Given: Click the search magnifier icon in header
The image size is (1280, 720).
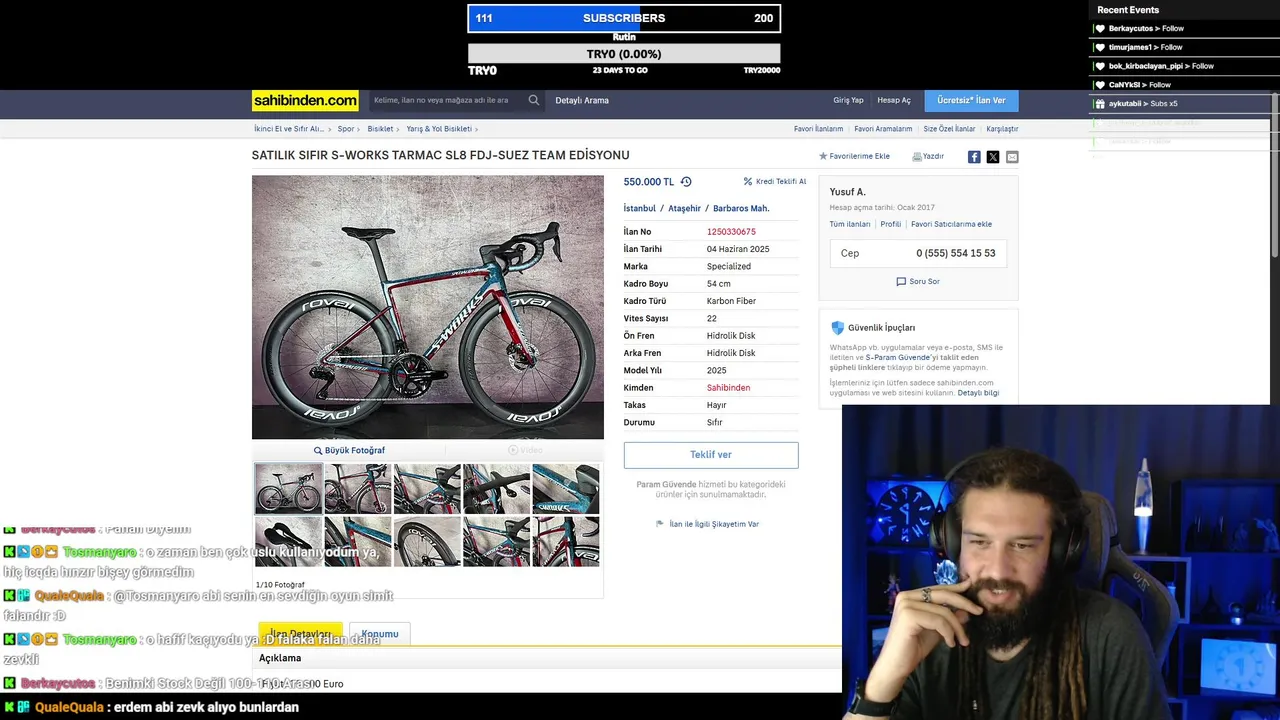Looking at the screenshot, I should 534,100.
